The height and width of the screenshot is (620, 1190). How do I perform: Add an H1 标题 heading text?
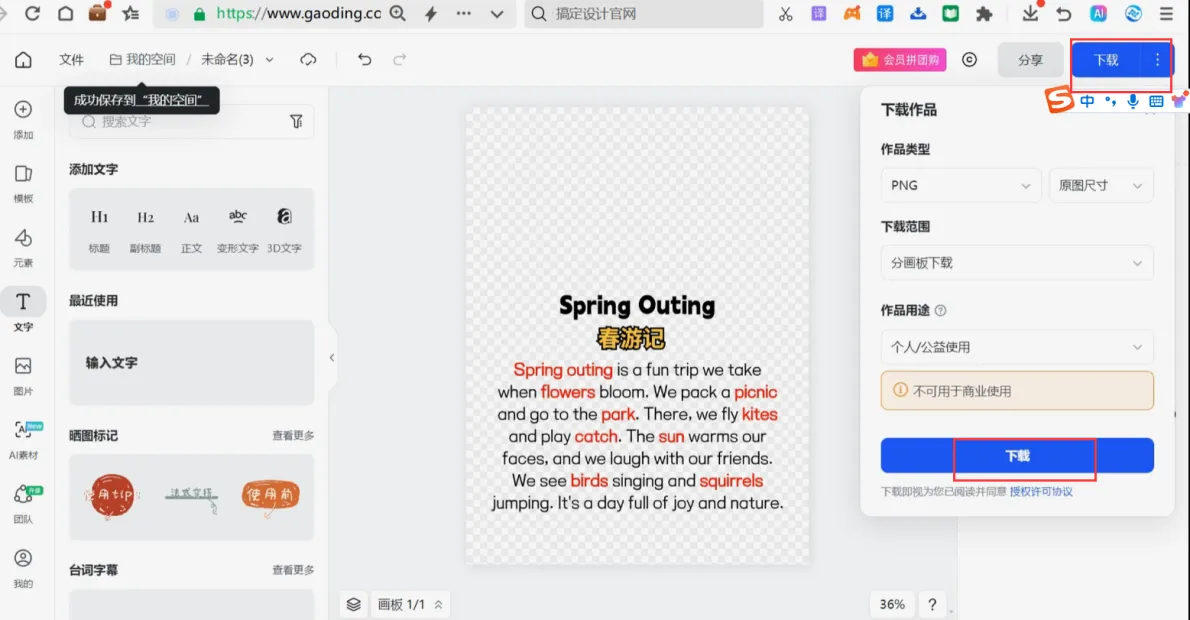coord(99,230)
